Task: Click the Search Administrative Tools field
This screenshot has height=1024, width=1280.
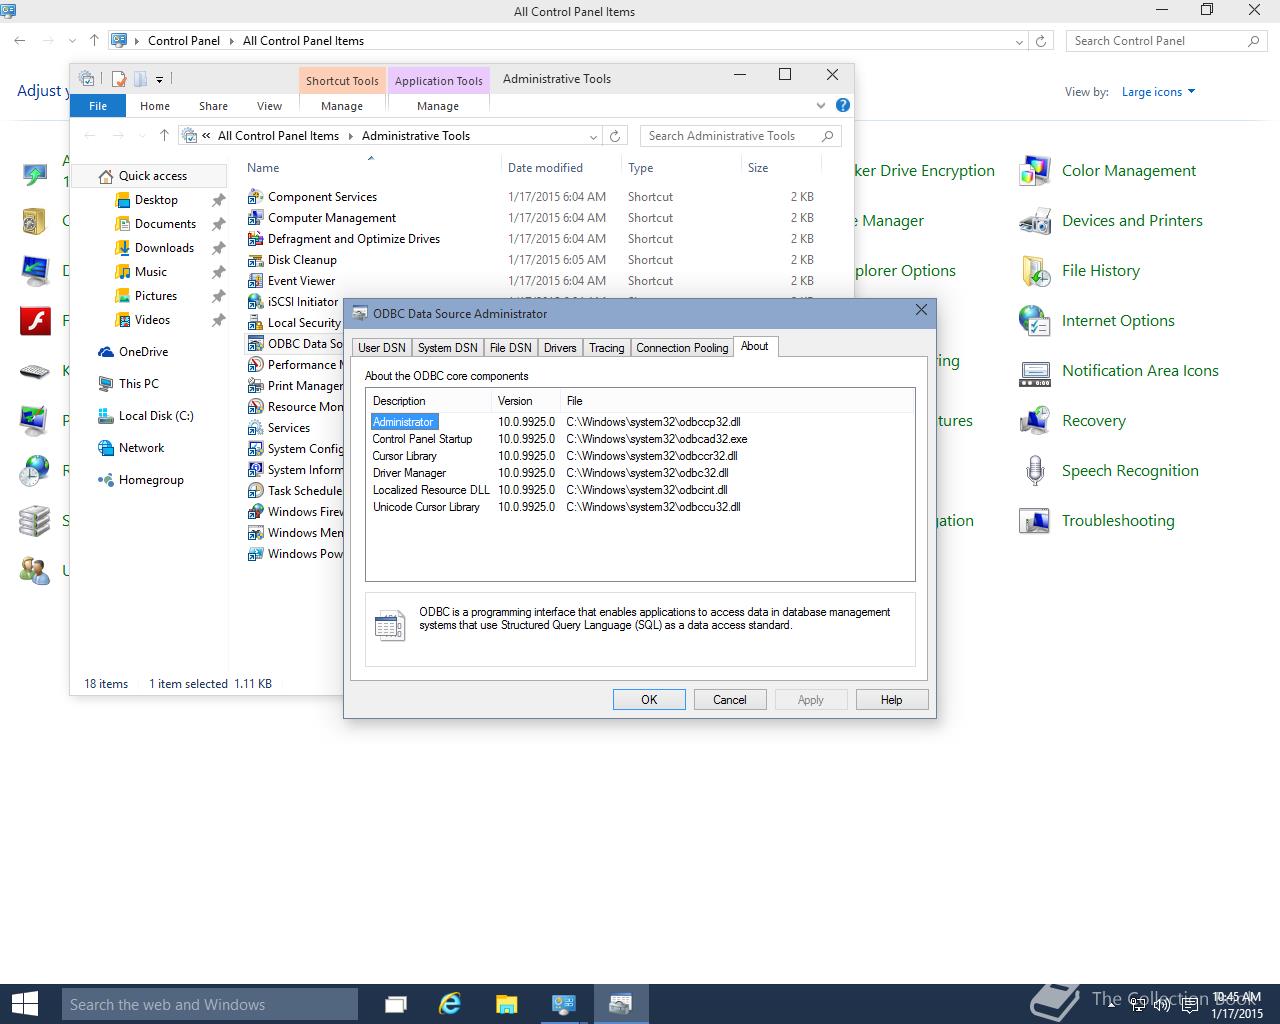Action: pos(741,136)
